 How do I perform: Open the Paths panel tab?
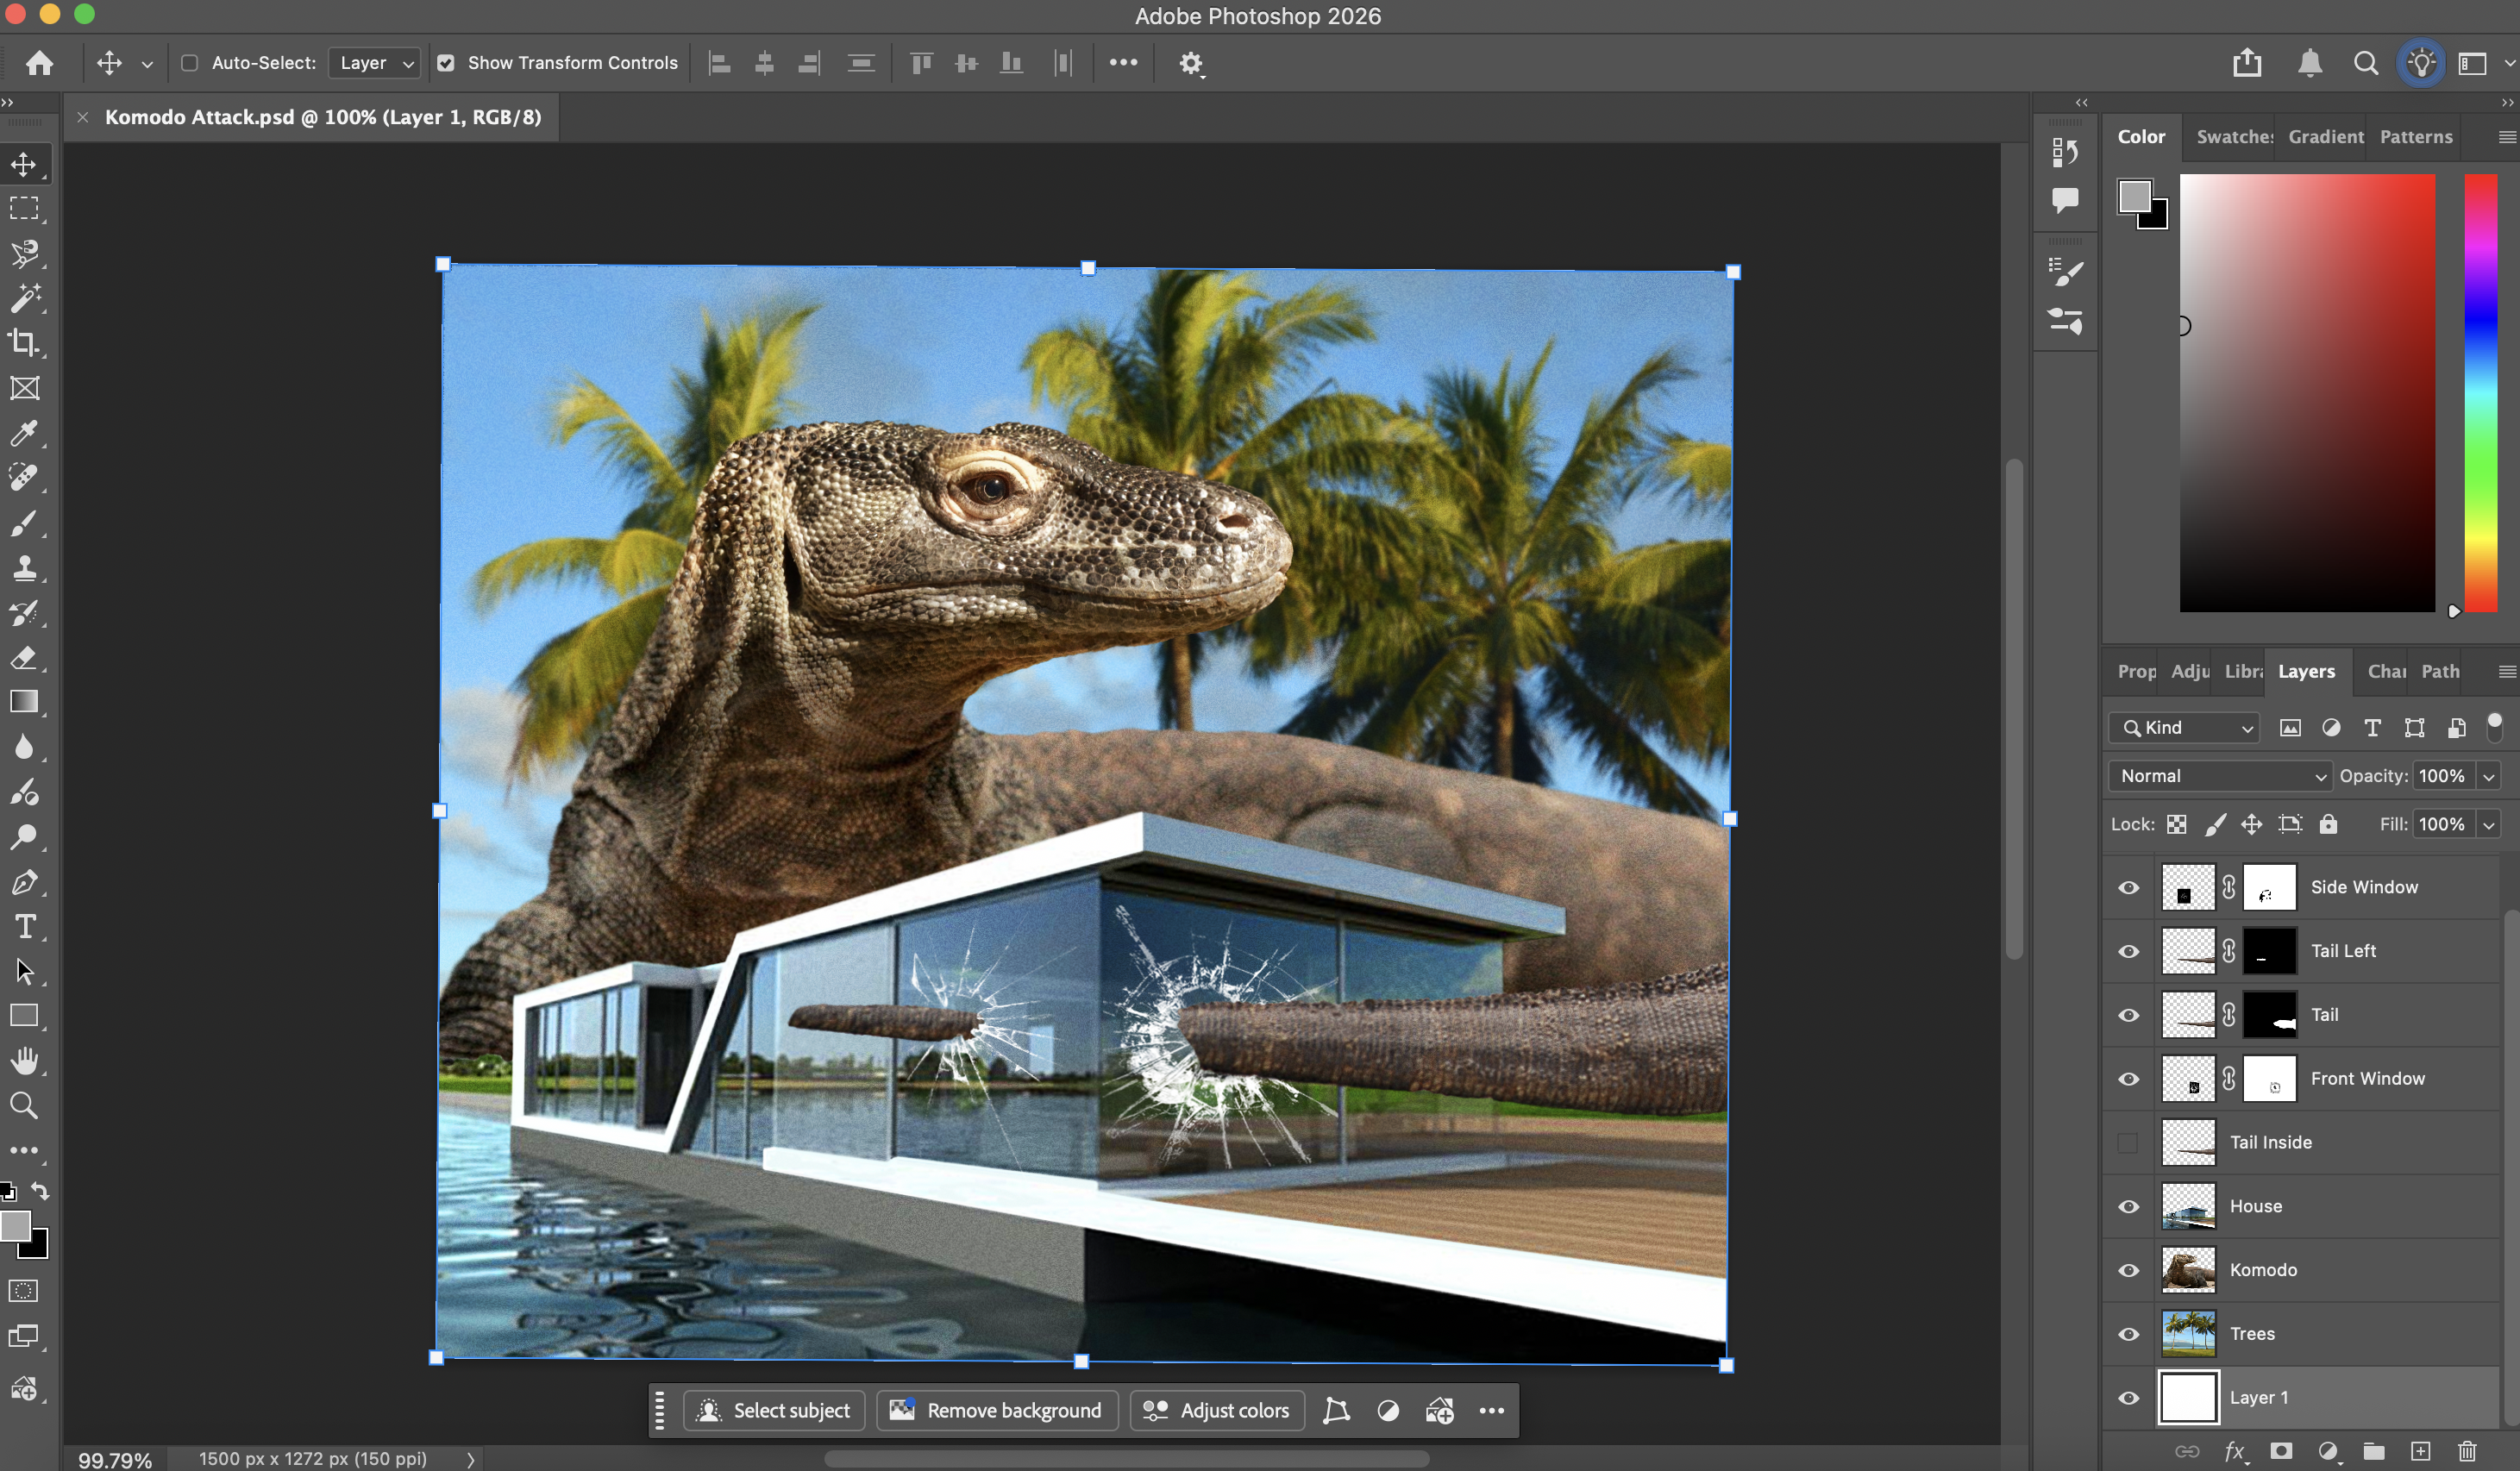(x=2440, y=672)
